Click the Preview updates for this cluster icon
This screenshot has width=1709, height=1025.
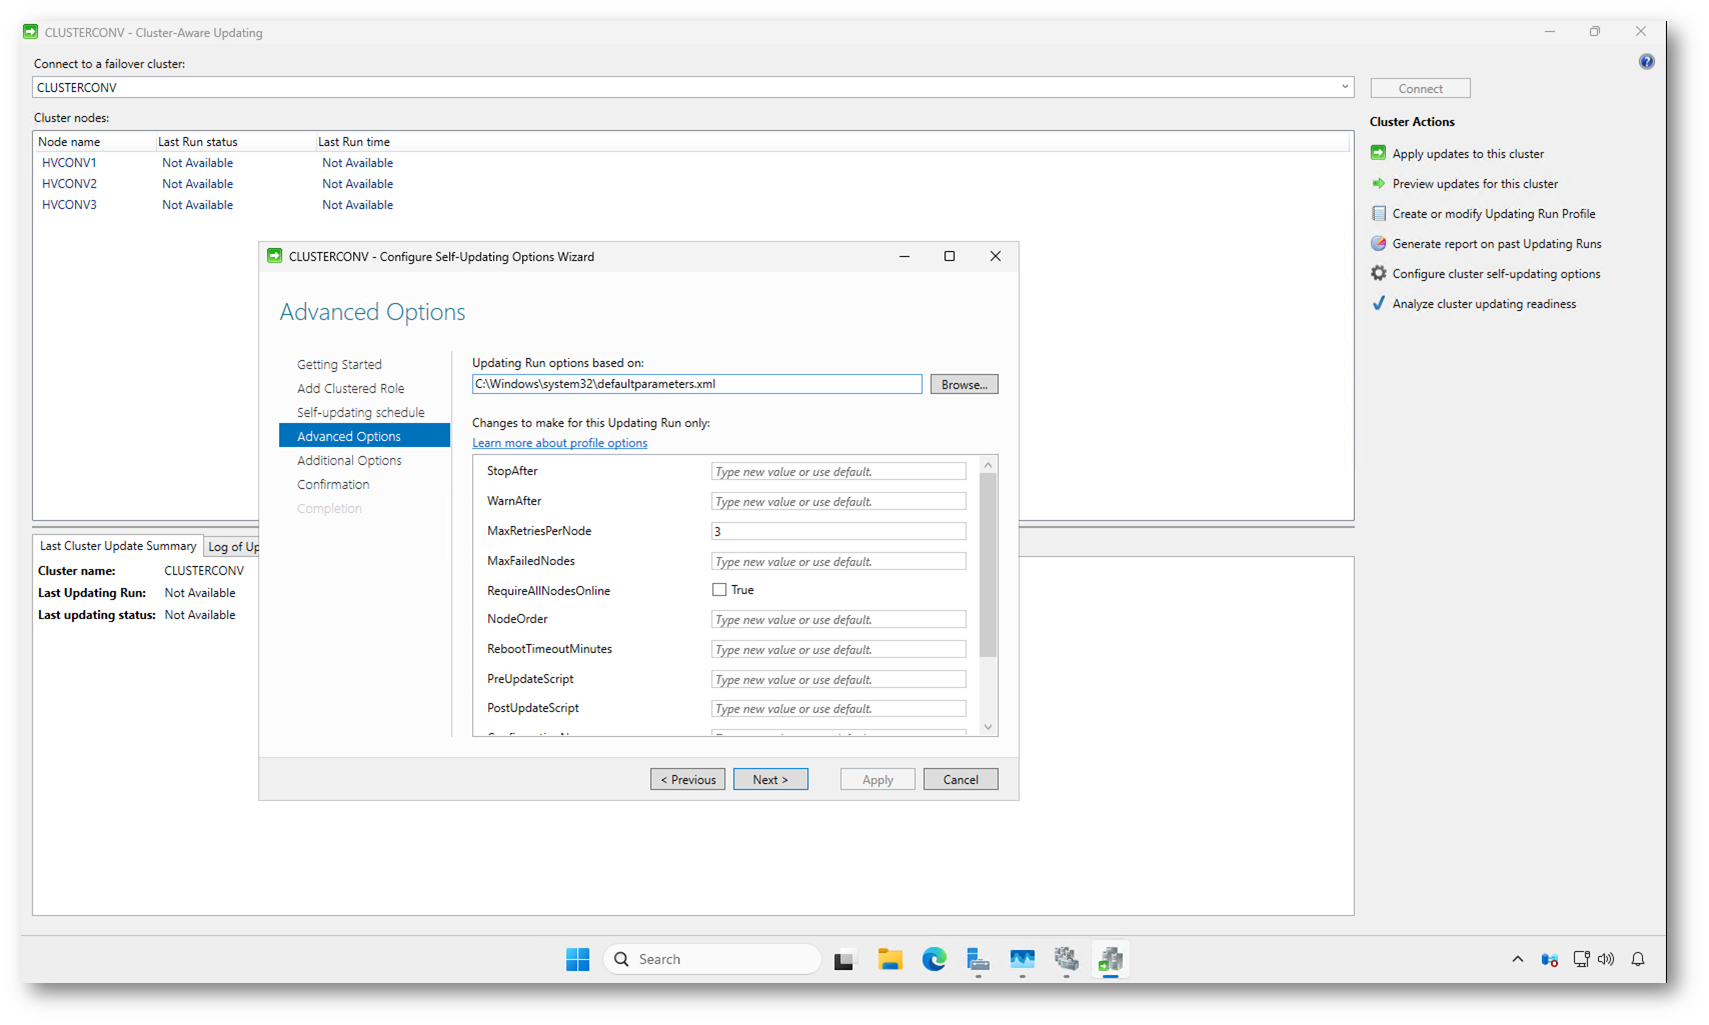point(1378,184)
